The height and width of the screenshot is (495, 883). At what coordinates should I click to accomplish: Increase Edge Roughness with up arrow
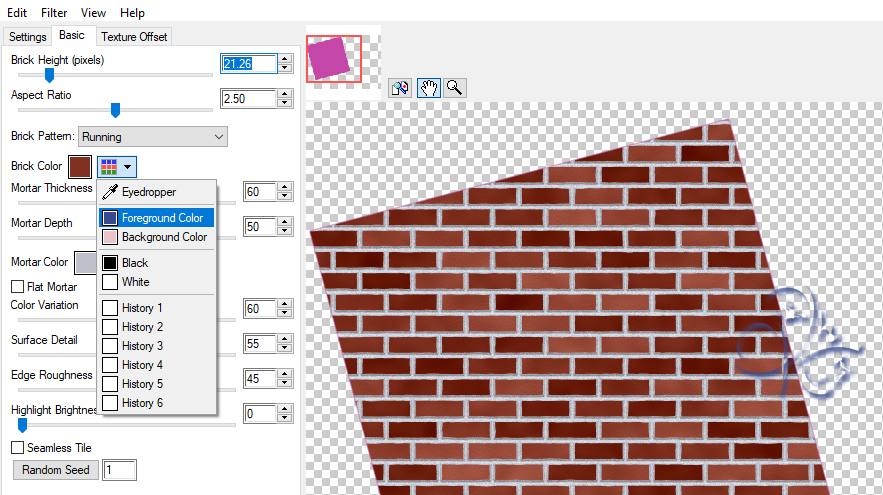tap(285, 373)
